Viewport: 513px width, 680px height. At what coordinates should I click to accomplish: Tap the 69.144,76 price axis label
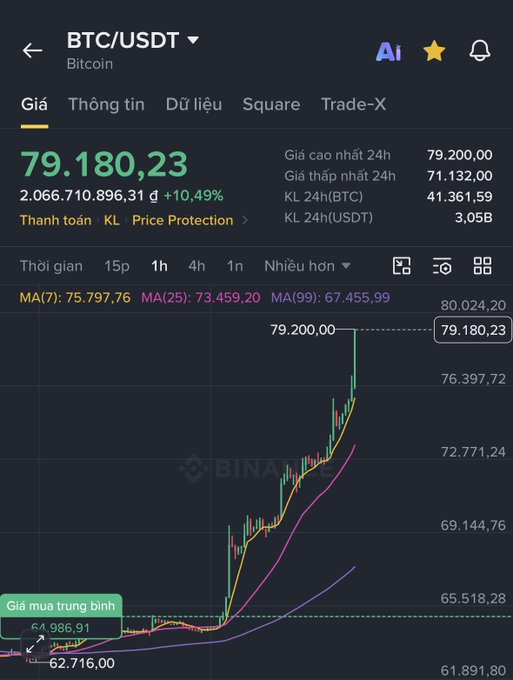473,525
